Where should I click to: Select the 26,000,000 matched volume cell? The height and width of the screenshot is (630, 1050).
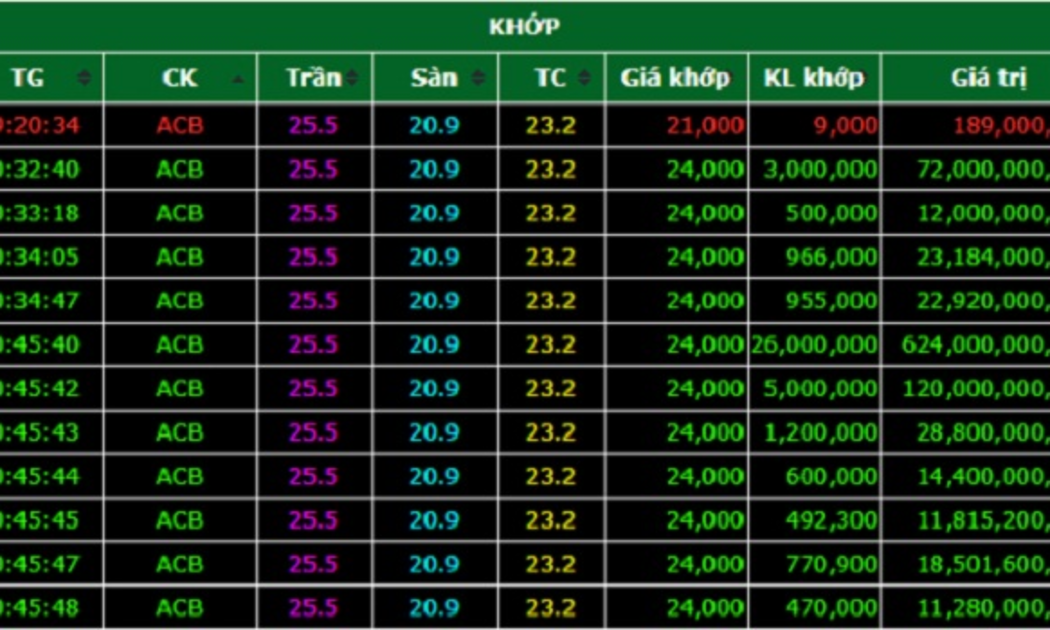[815, 345]
